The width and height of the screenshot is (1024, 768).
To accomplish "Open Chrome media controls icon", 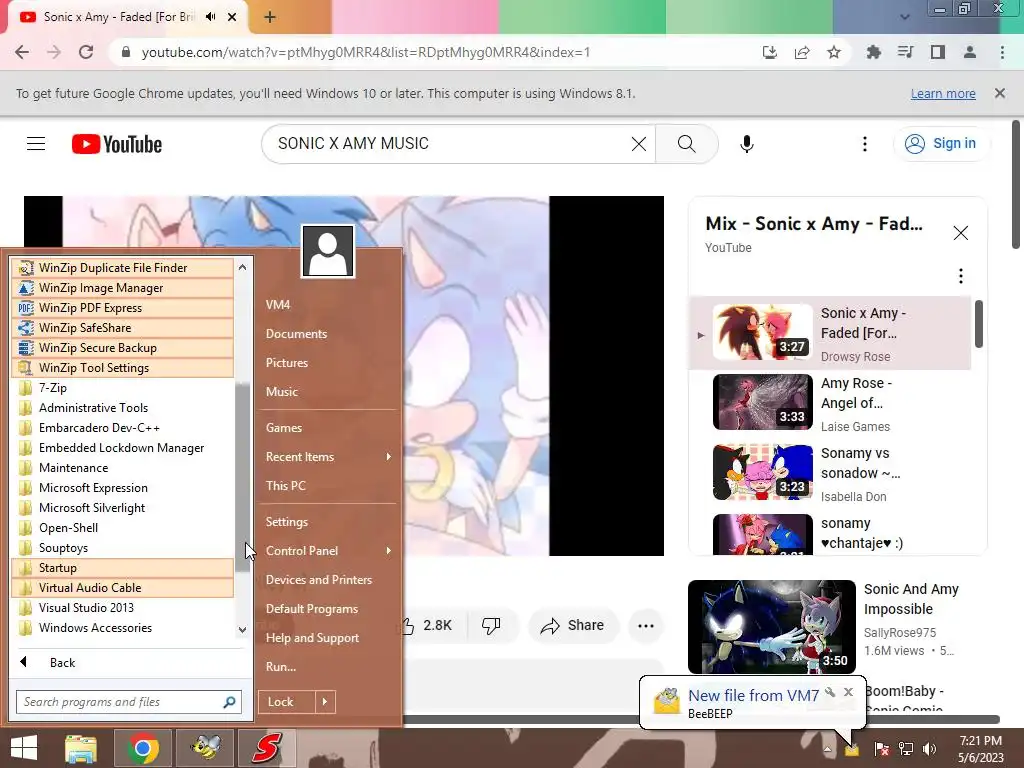I will coord(905,52).
